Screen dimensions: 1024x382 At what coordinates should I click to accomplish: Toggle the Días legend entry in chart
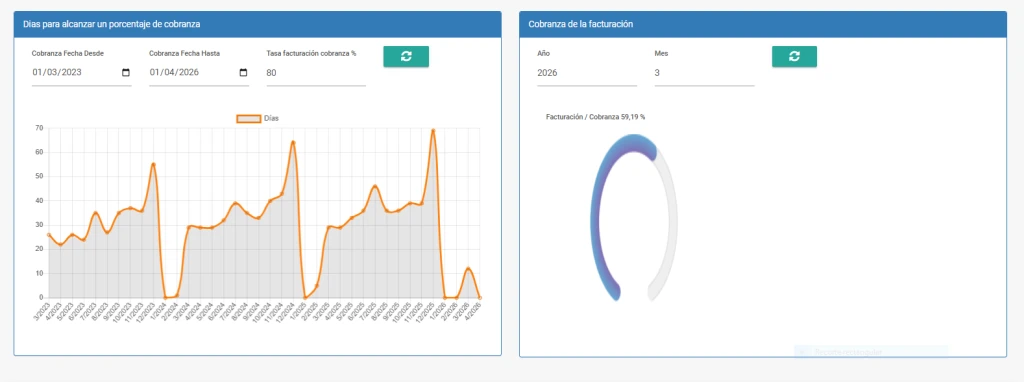[x=258, y=118]
